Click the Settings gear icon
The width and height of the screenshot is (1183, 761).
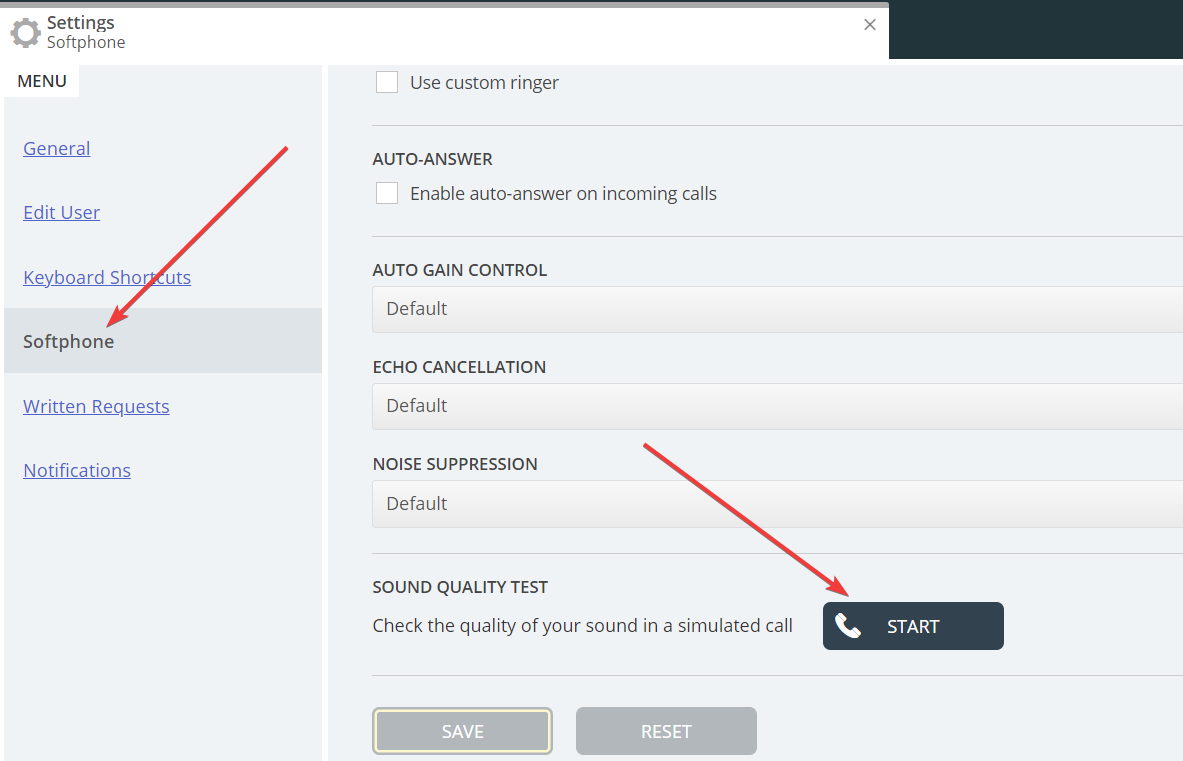coord(25,32)
